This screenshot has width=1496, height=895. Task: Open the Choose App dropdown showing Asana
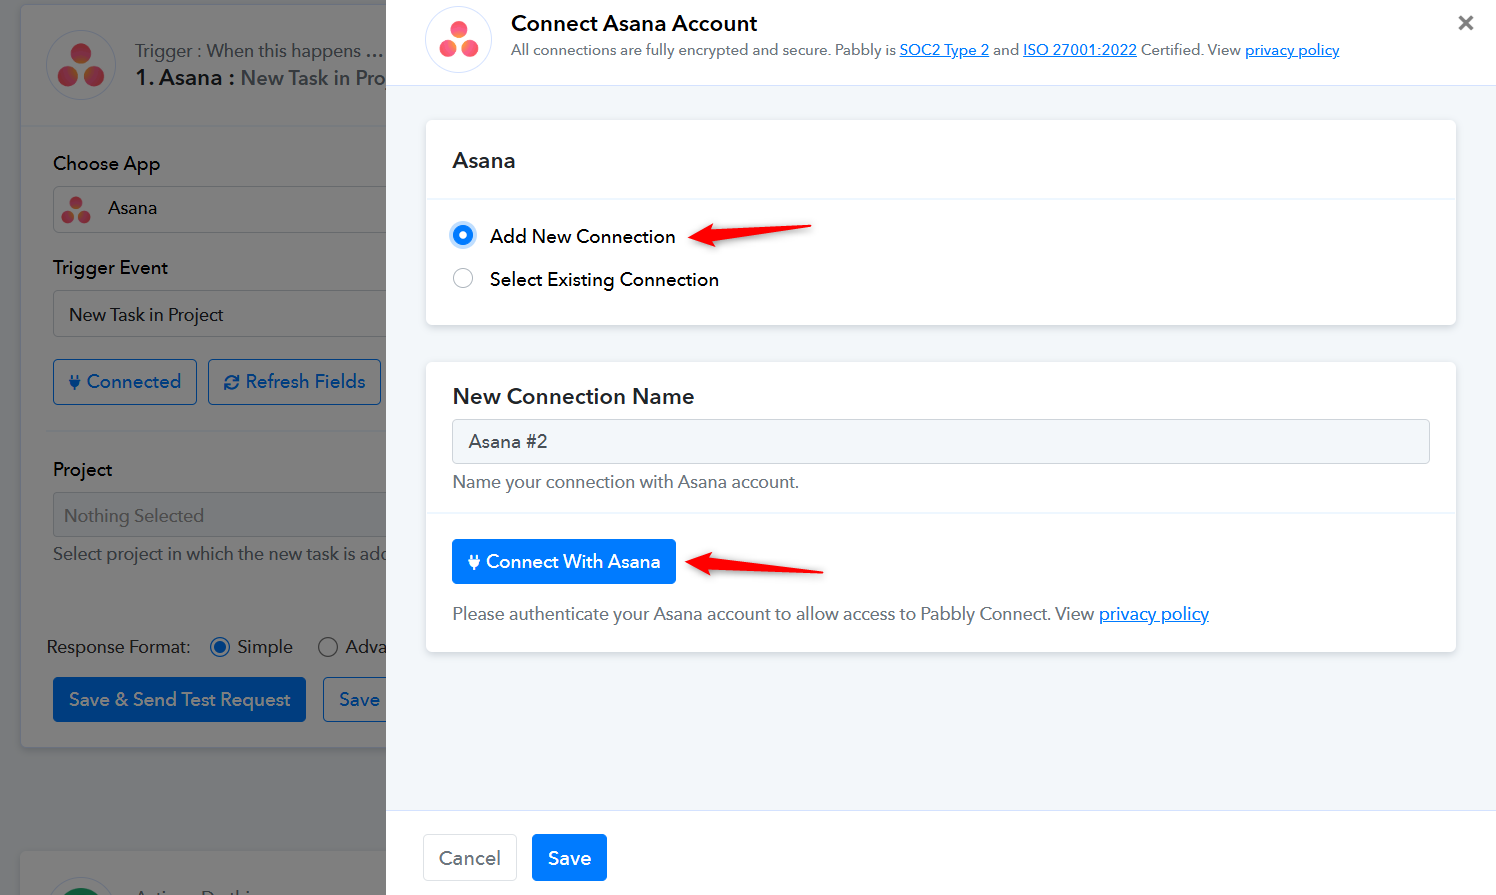coord(220,209)
